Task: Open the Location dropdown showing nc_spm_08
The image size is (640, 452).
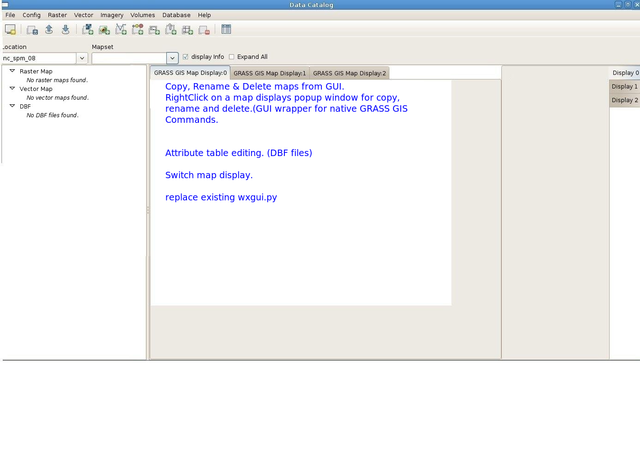Action: (x=82, y=59)
